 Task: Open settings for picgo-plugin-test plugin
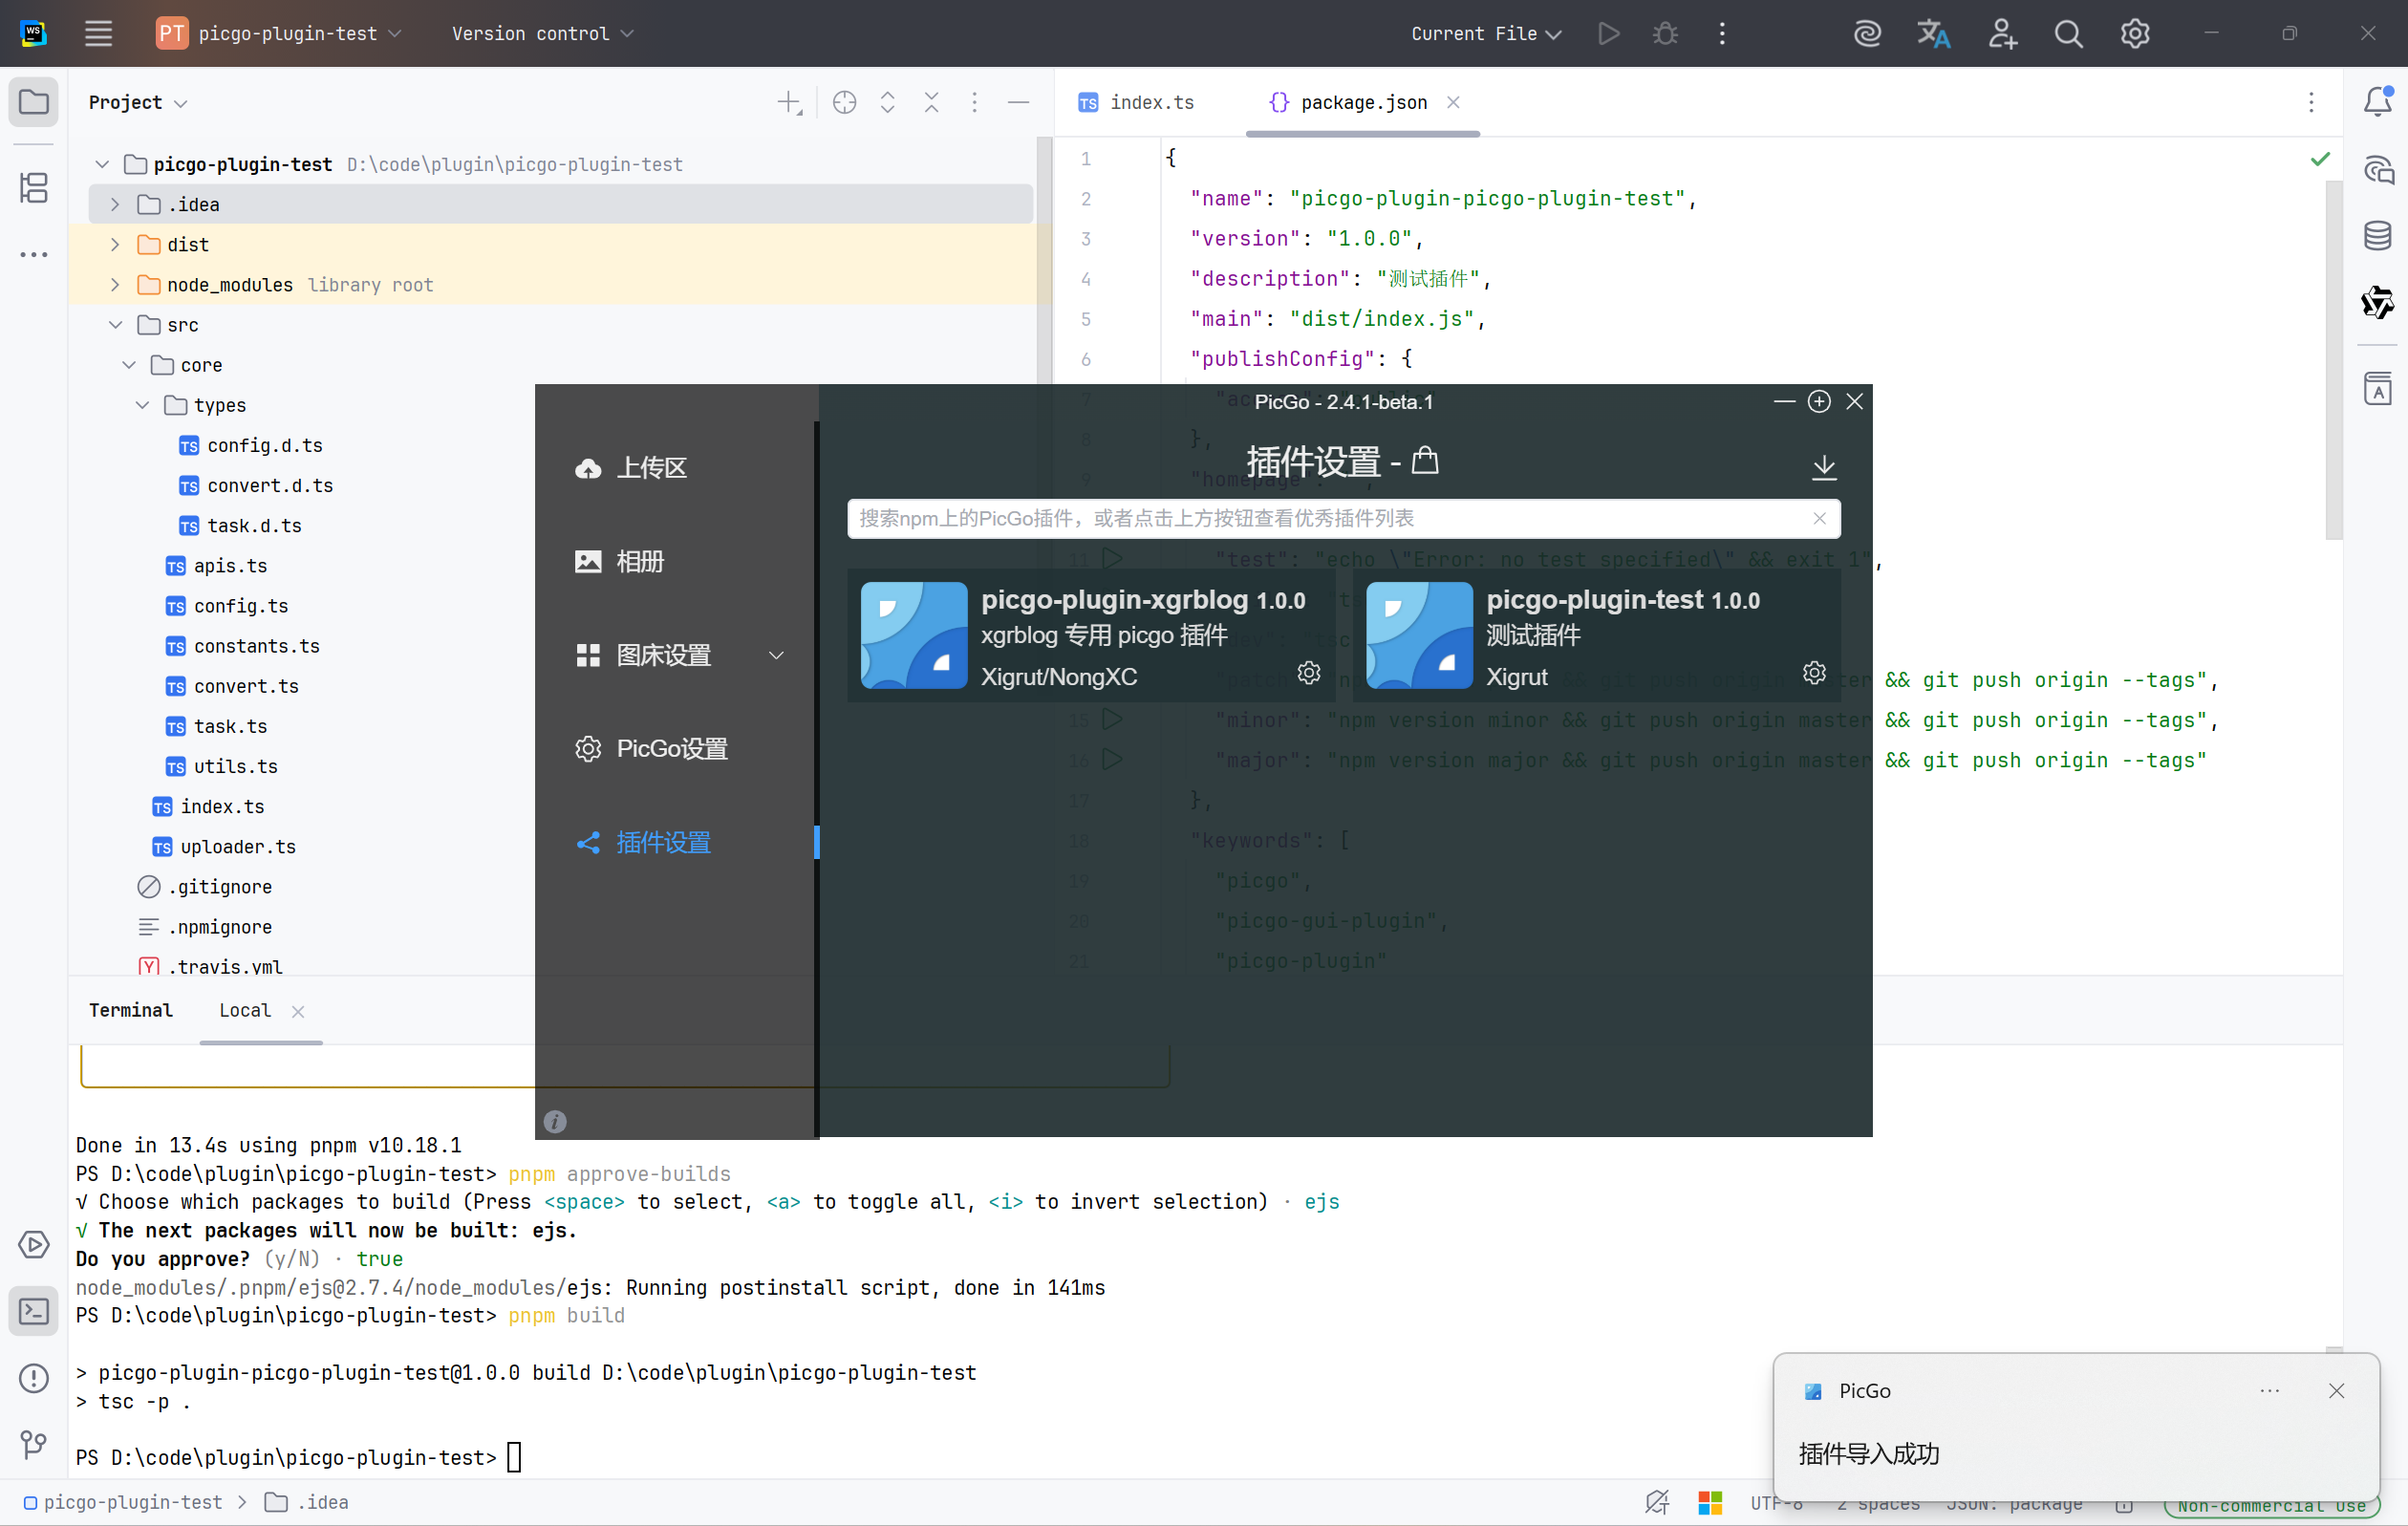coord(1814,673)
